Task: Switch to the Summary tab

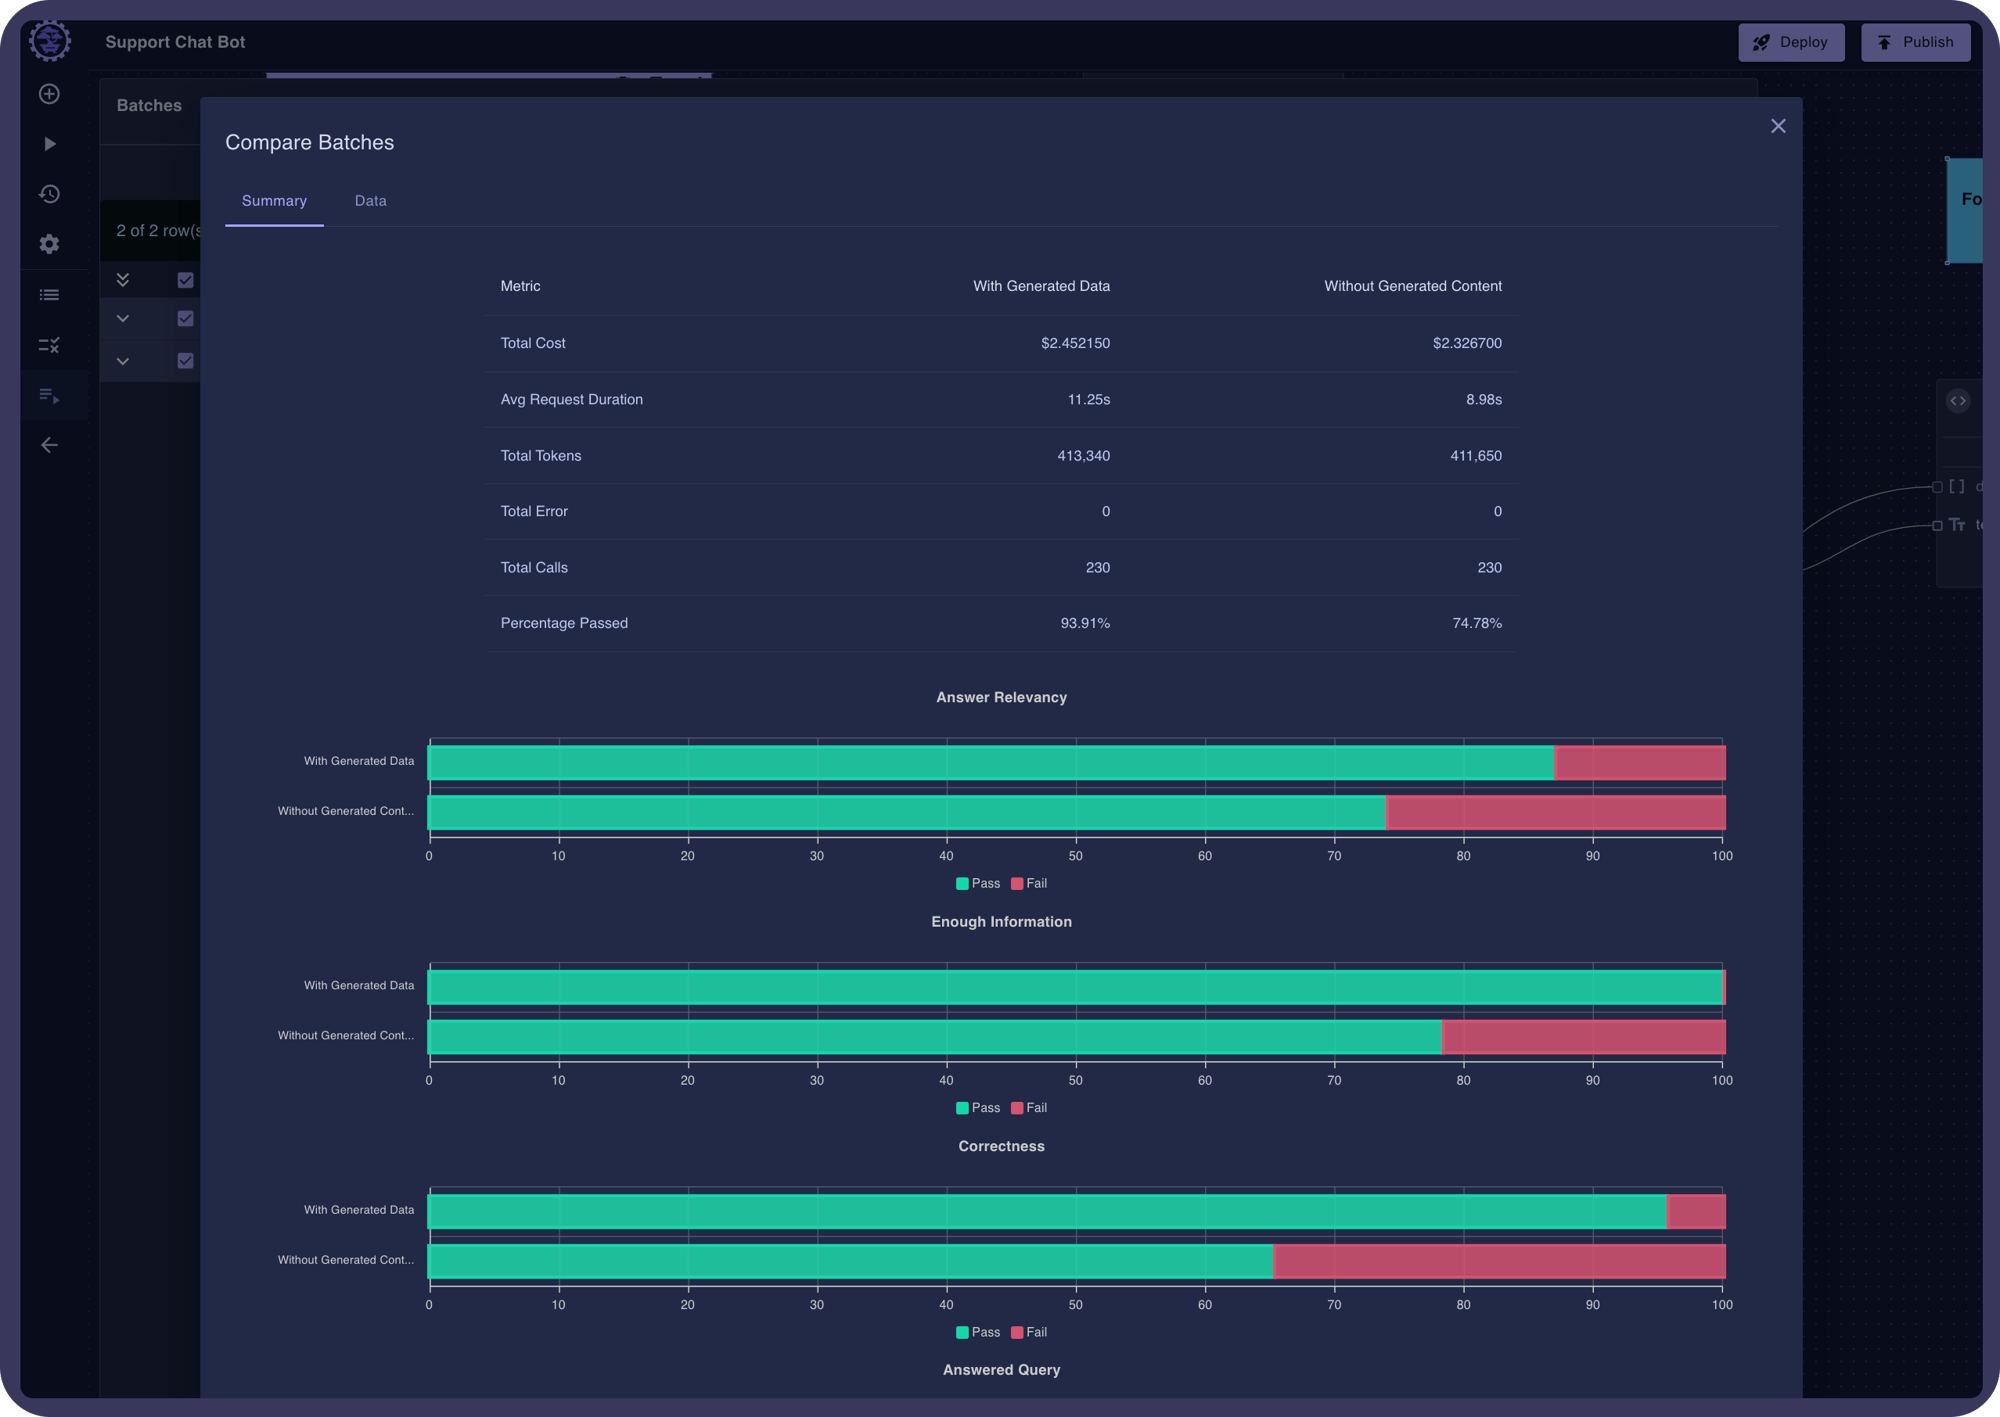Action: click(x=274, y=201)
